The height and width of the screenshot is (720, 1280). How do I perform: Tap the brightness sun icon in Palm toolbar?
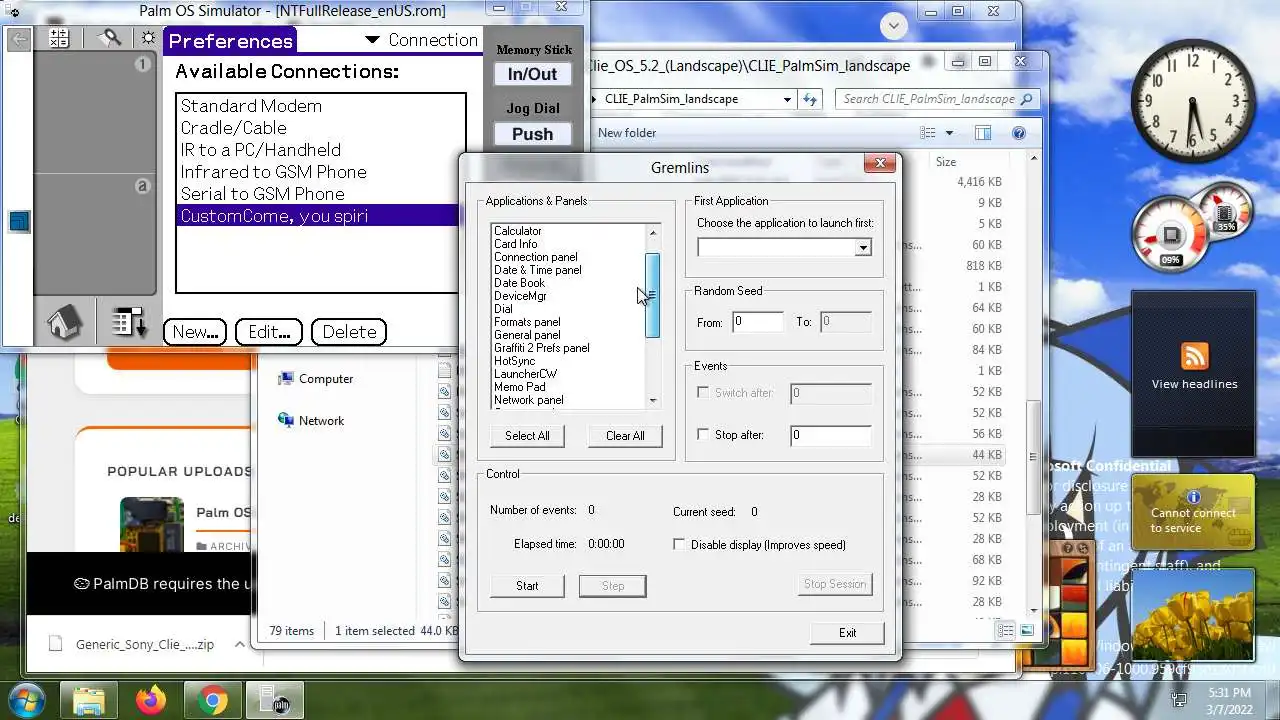[148, 38]
